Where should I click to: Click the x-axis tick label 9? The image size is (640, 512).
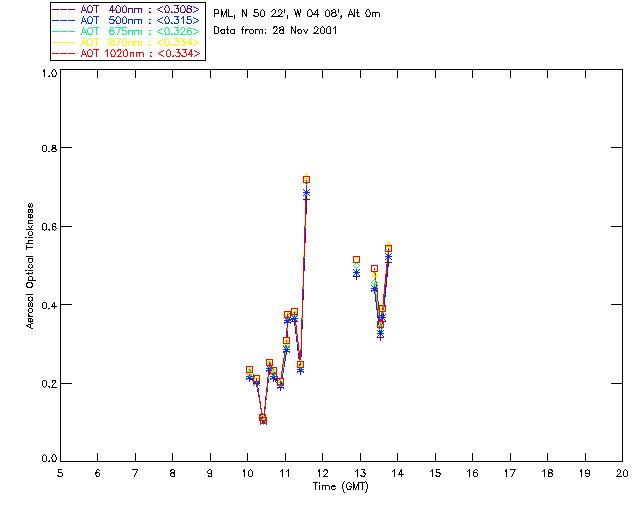click(210, 473)
